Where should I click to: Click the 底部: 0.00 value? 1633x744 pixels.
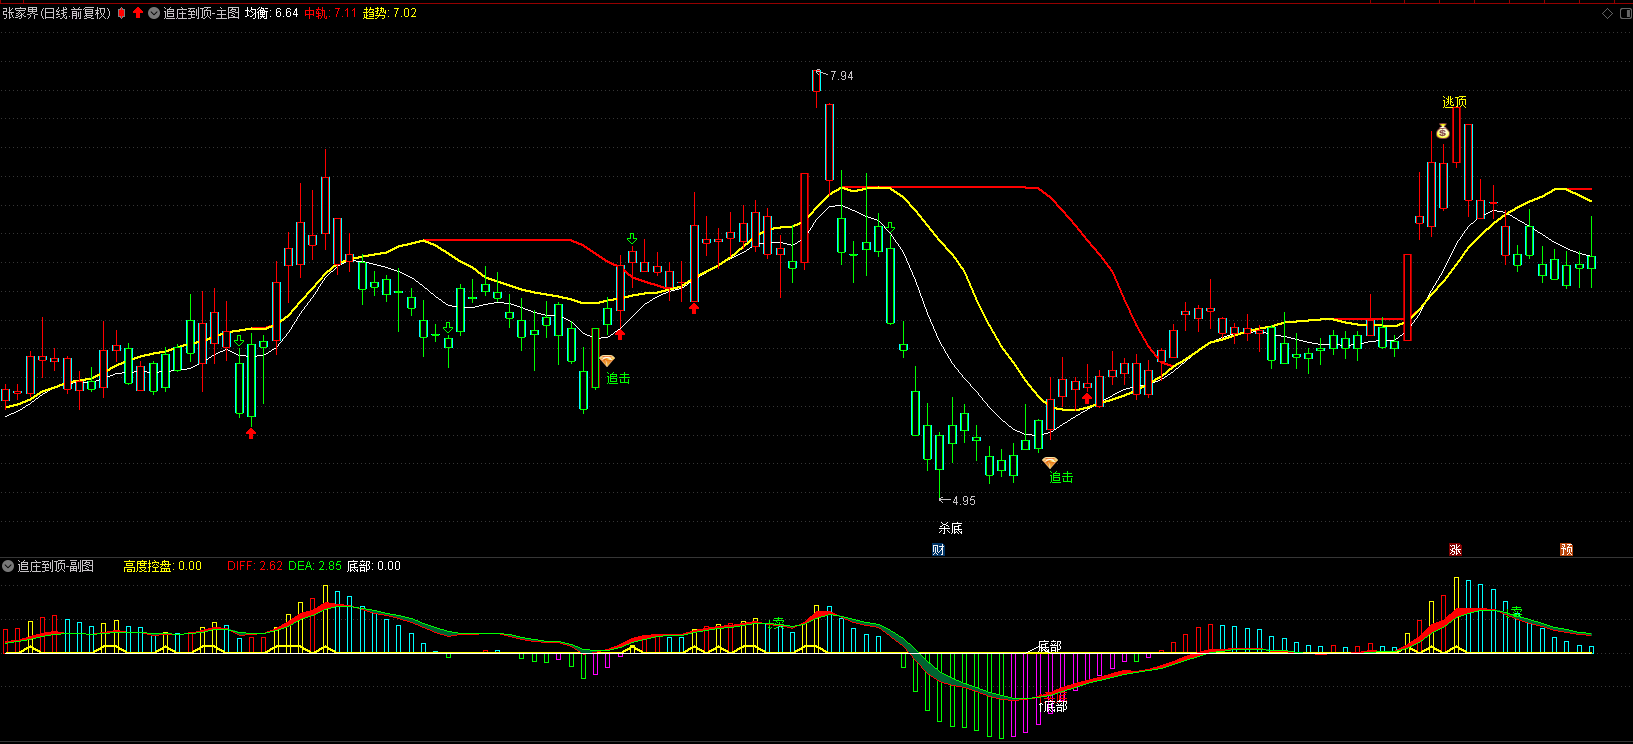point(374,566)
